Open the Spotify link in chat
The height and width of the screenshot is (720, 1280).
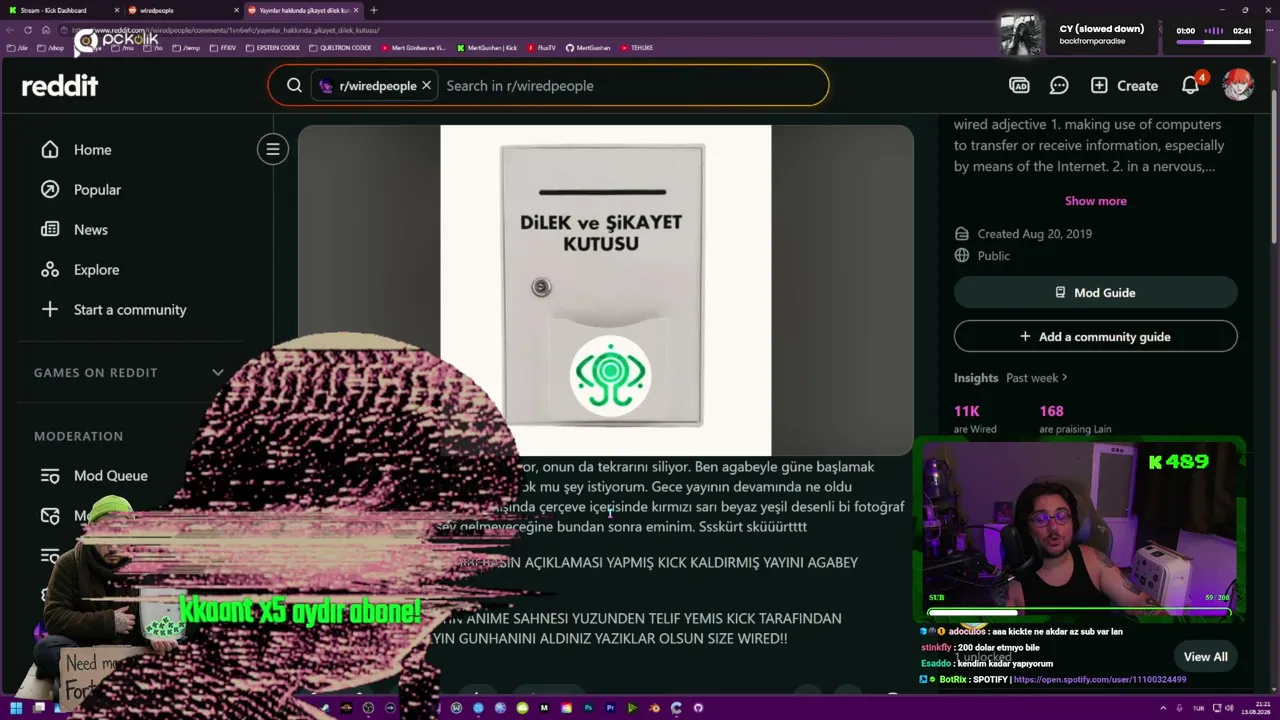[1100, 680]
